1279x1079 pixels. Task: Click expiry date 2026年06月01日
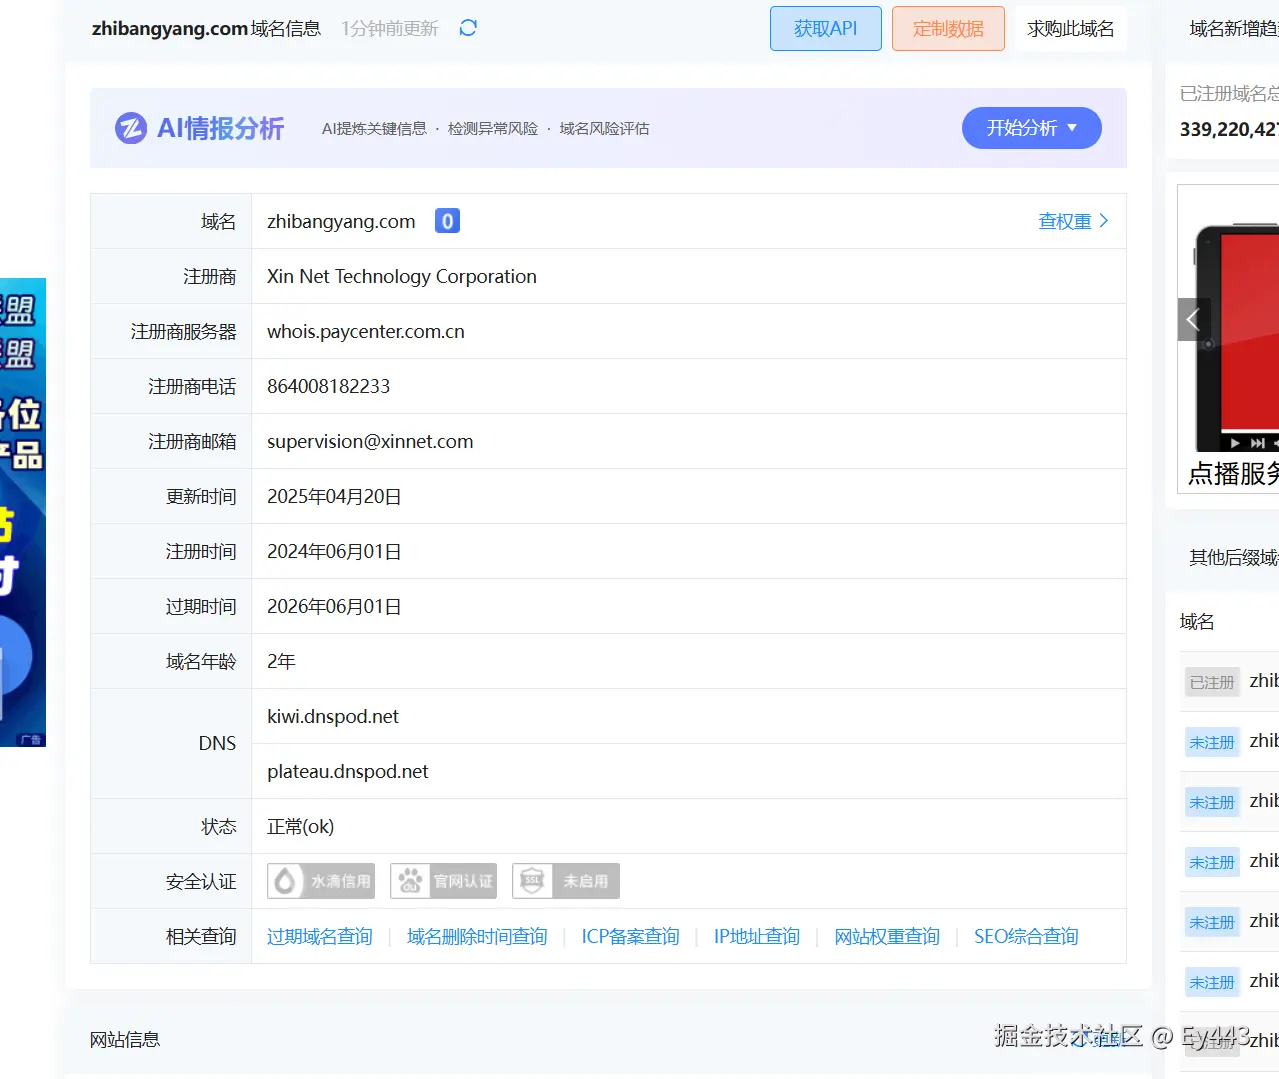click(334, 606)
